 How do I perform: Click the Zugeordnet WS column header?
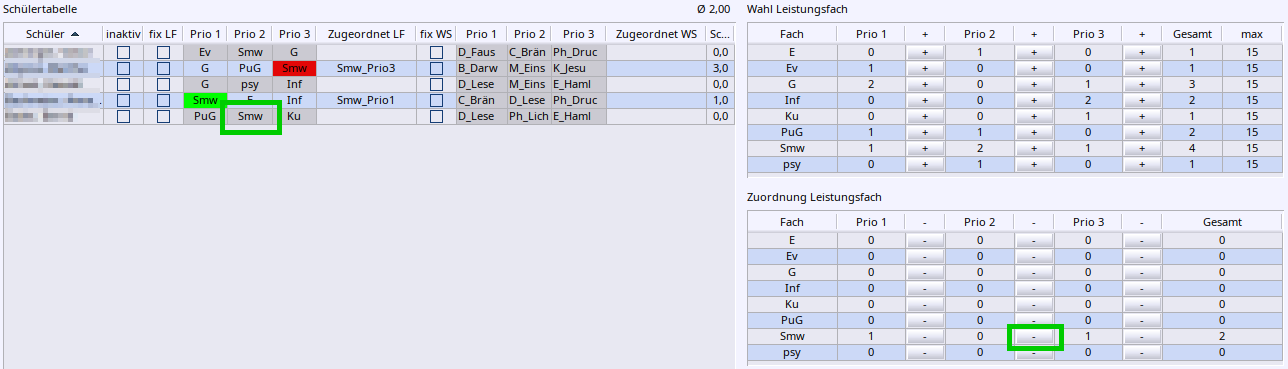(x=656, y=34)
